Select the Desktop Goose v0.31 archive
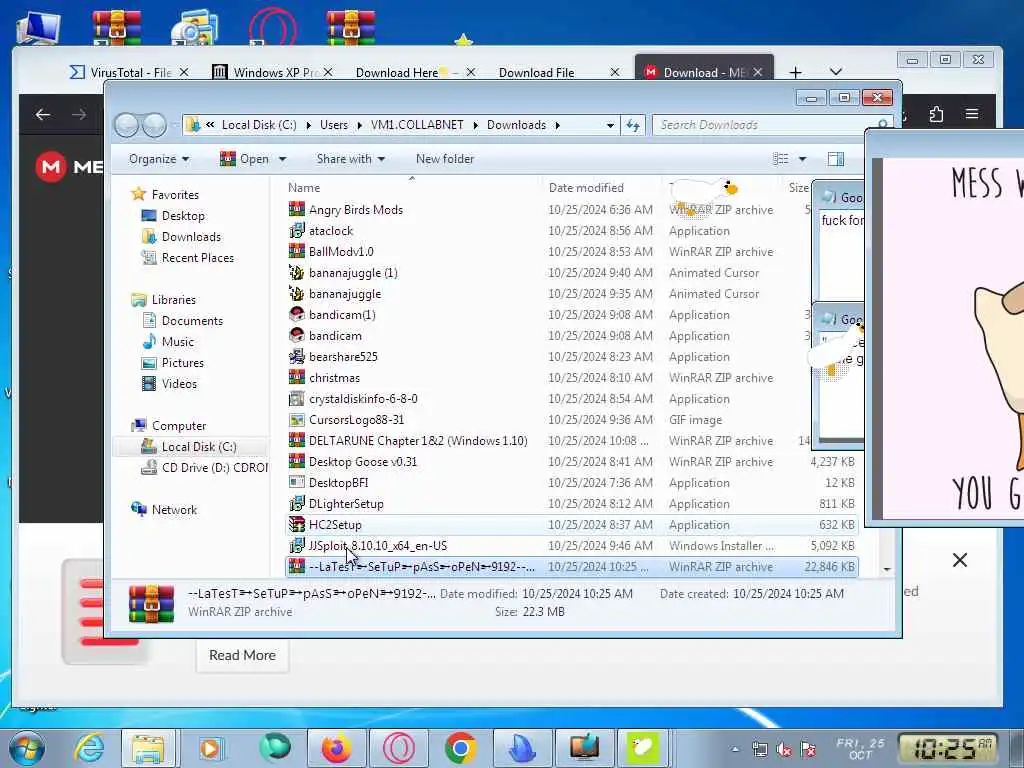 (x=362, y=461)
